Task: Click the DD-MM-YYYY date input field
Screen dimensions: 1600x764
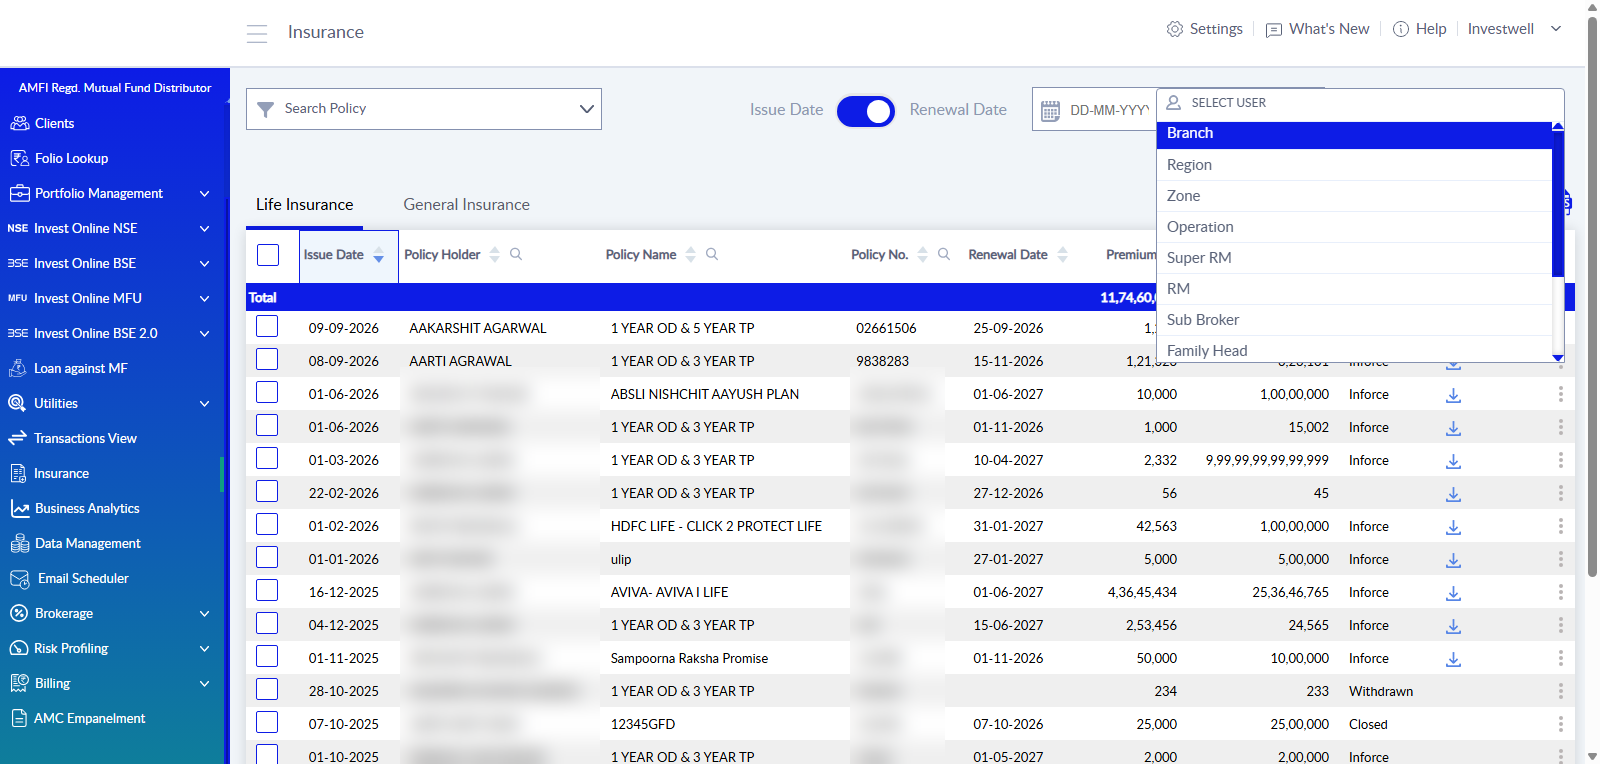Action: coord(1109,110)
